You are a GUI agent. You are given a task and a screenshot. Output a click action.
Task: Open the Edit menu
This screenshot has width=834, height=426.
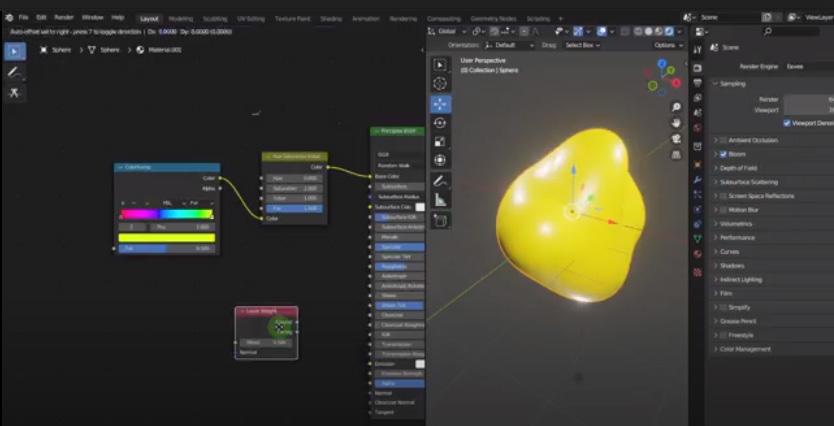coord(41,18)
